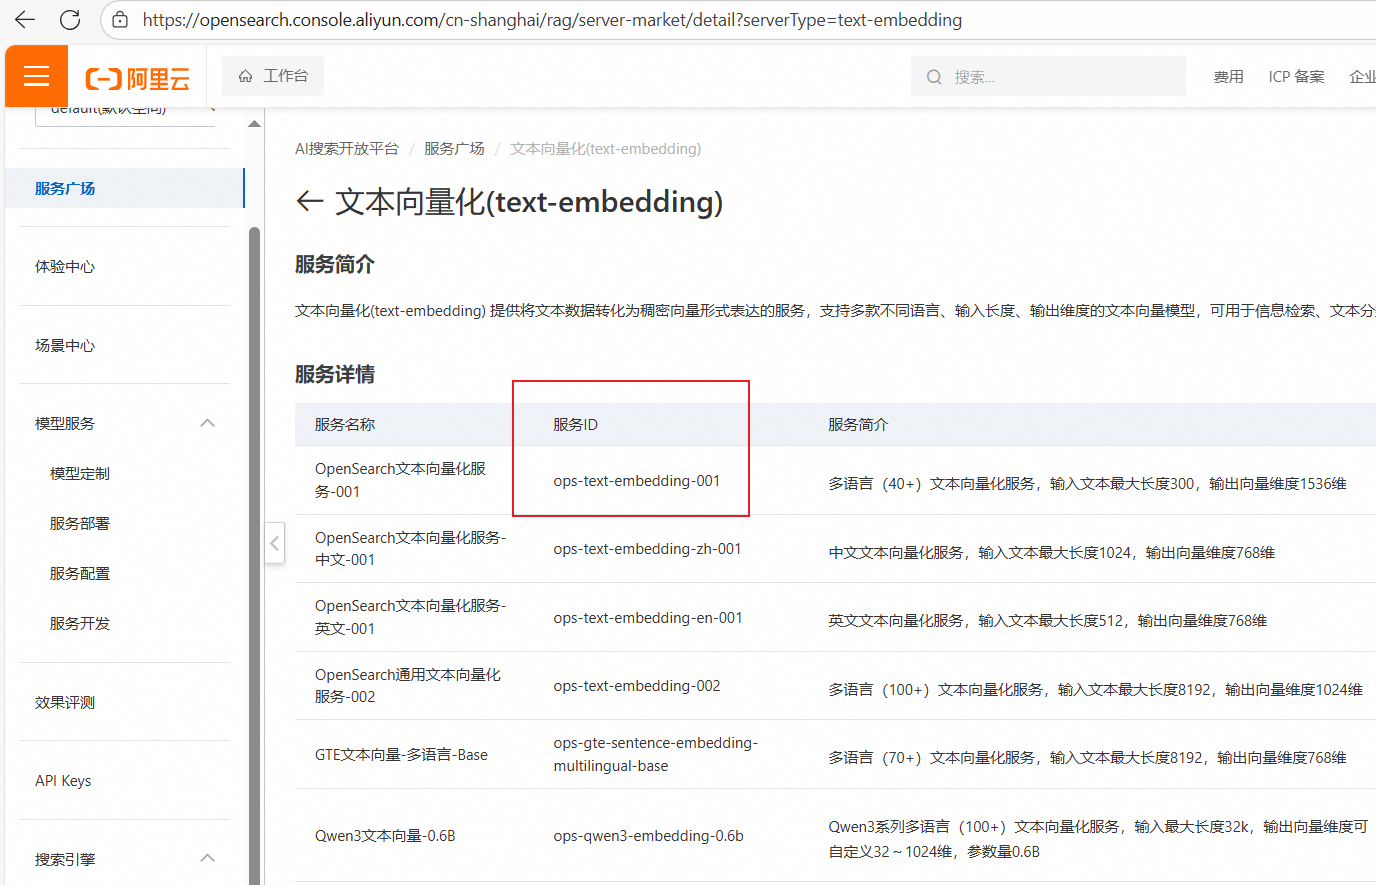Click the sidebar vertical scrollbar

click(254, 555)
